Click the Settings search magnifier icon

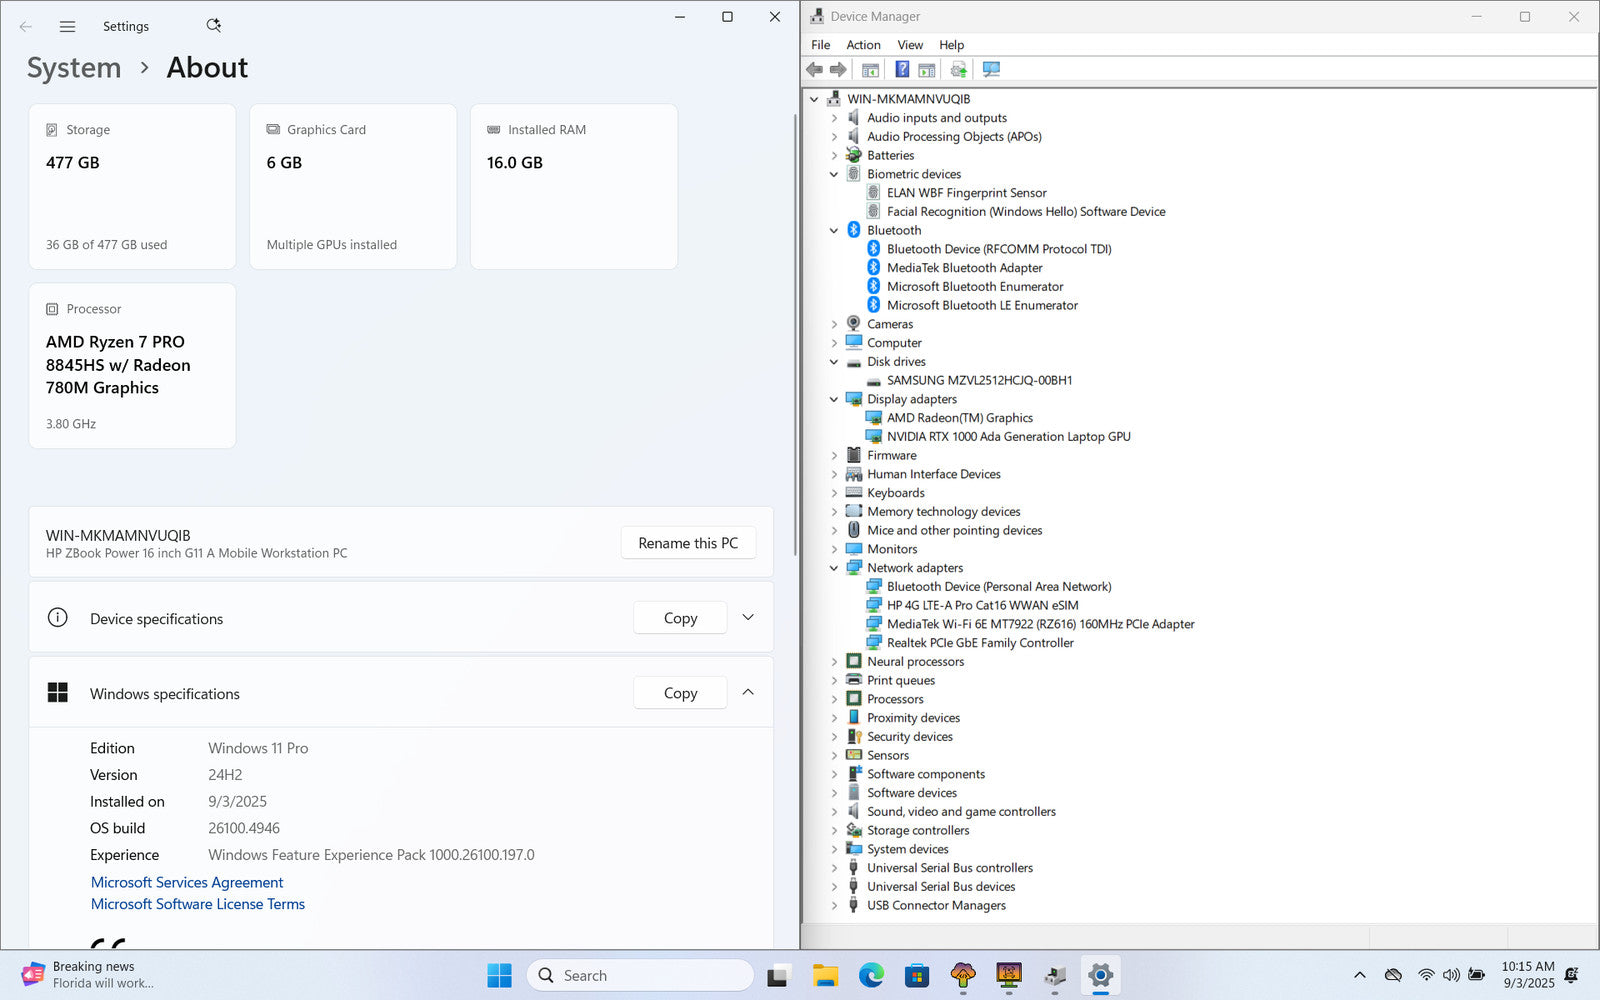click(x=213, y=26)
